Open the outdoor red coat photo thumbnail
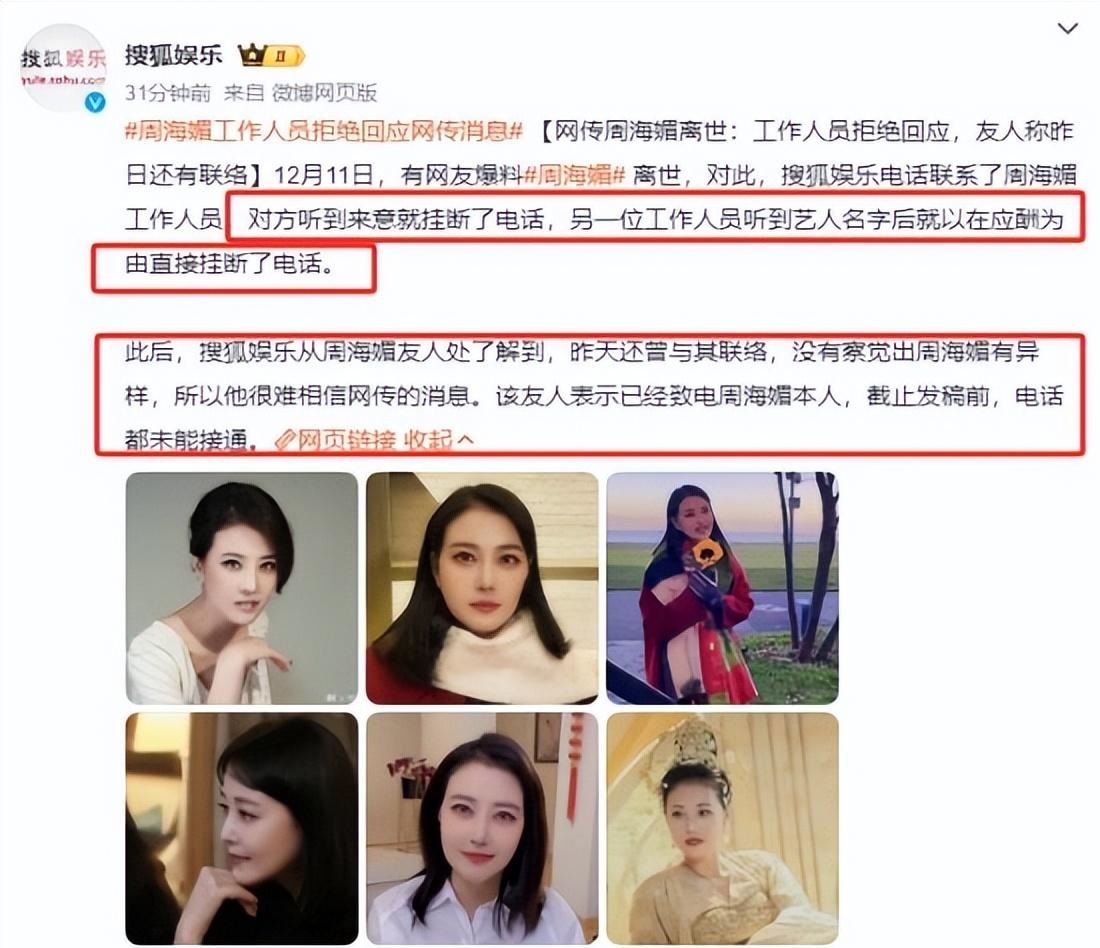Image resolution: width=1100 pixels, height=948 pixels. coord(723,588)
